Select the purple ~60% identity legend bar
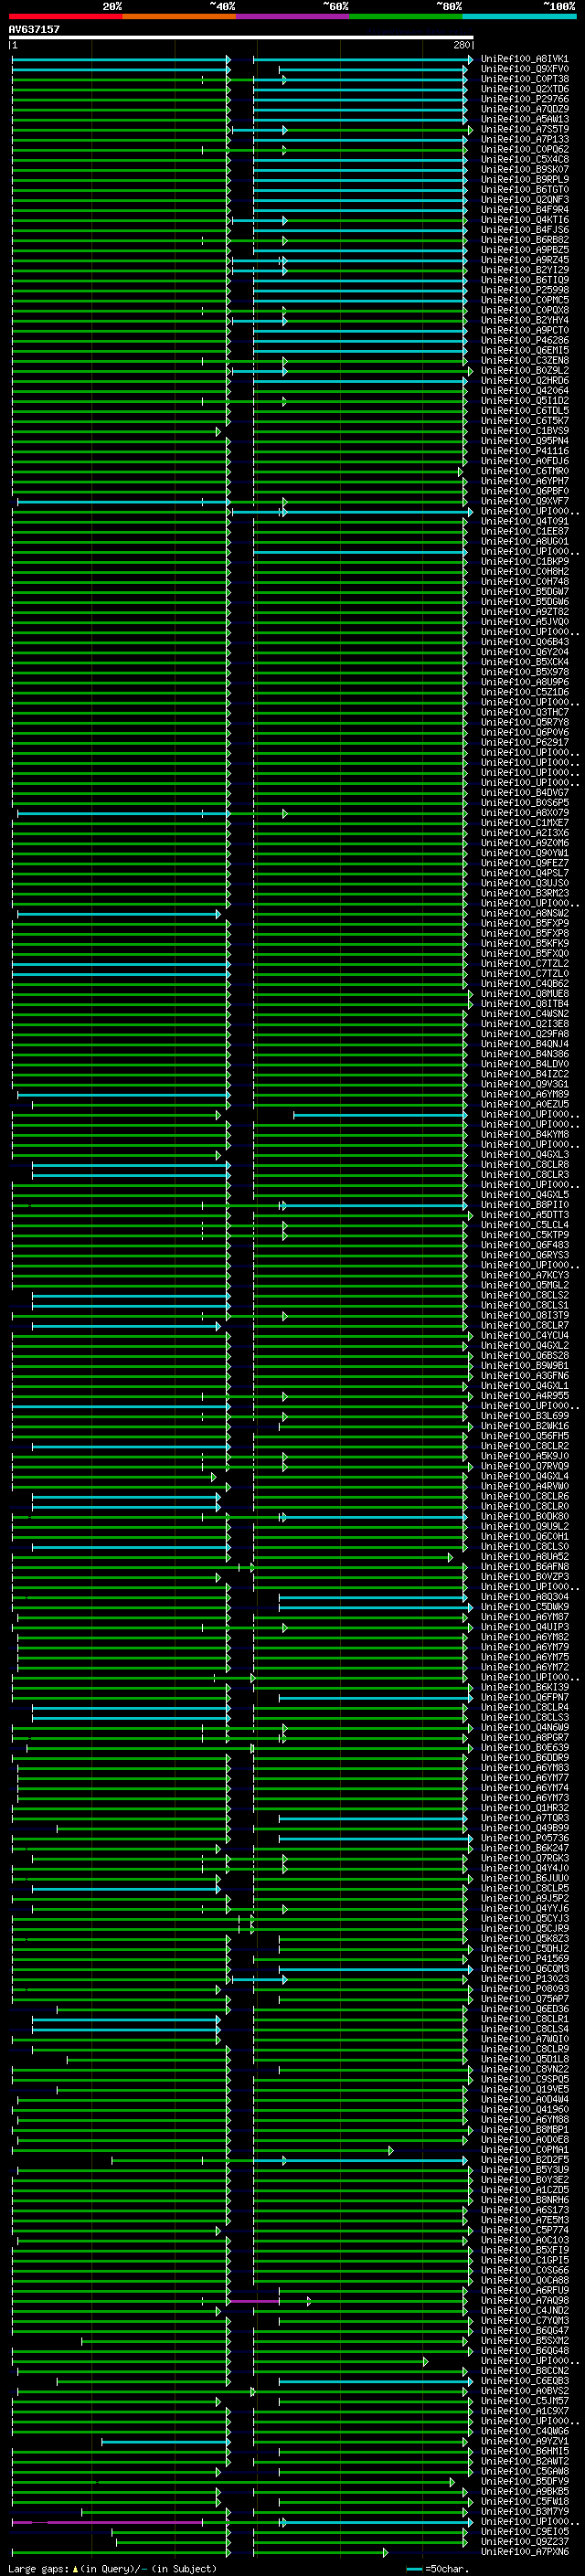 coord(293,16)
